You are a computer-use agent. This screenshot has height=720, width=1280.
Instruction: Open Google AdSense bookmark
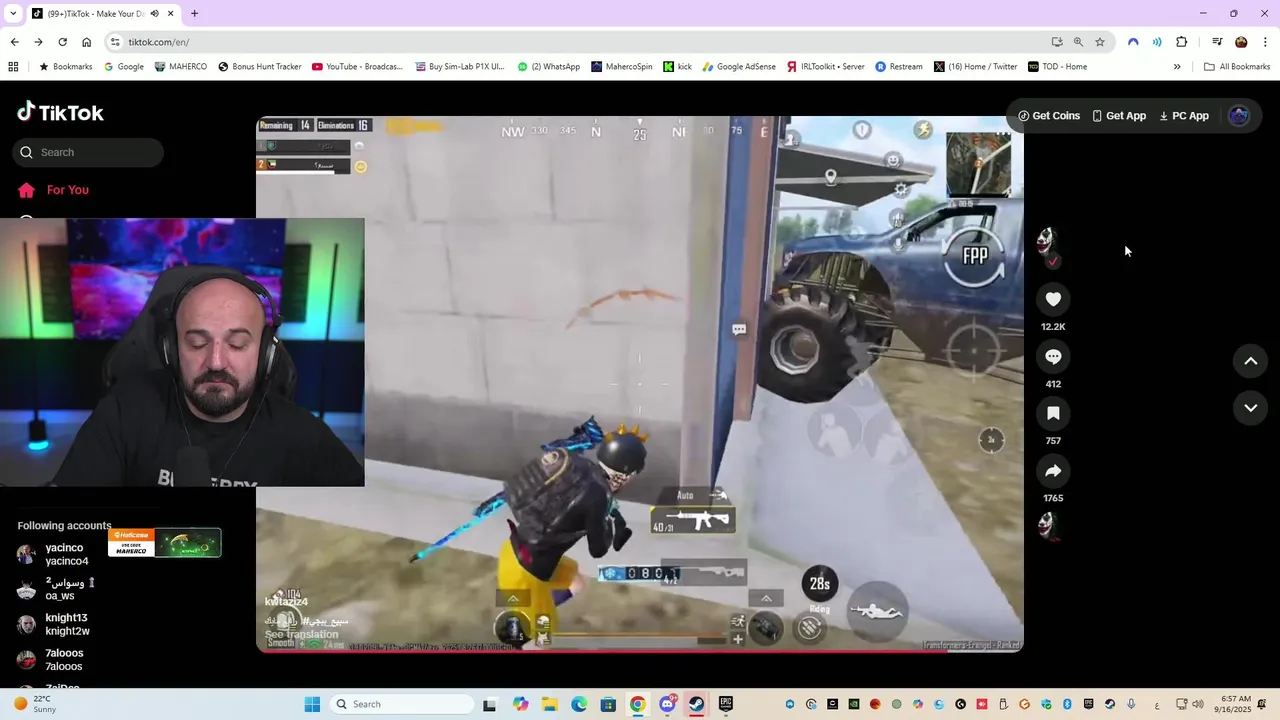[739, 67]
